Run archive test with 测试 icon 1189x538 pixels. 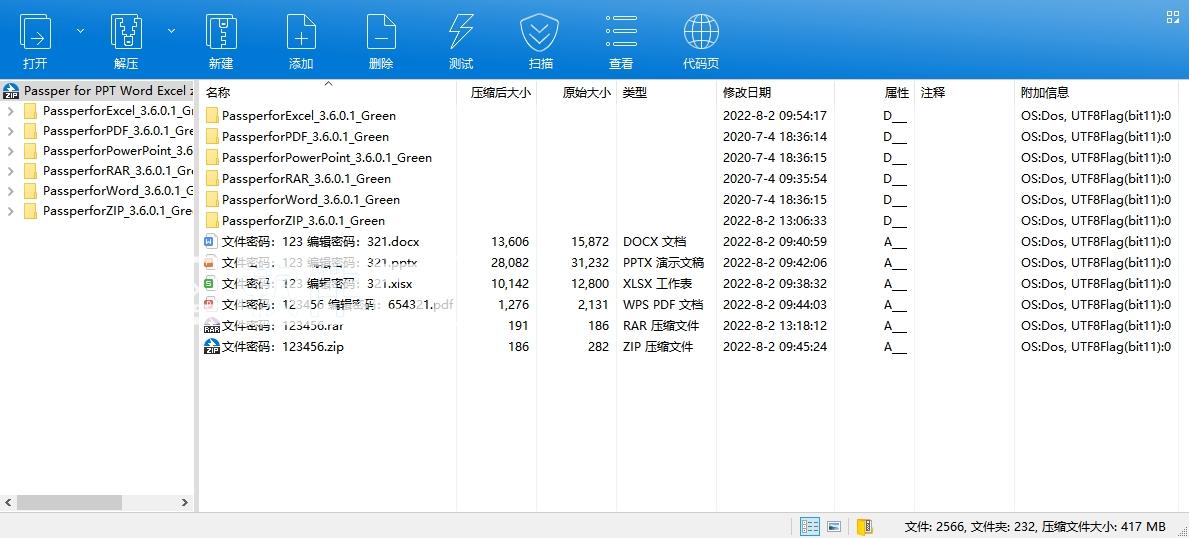click(x=461, y=40)
